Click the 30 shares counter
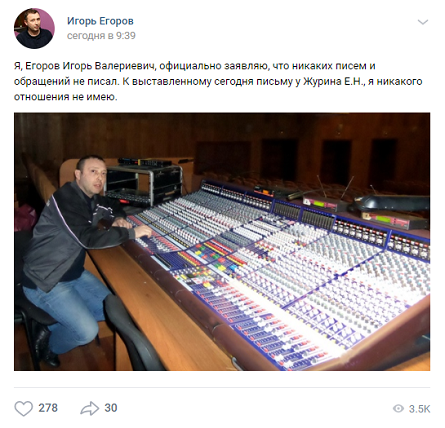Viewport: 445px width, 428px height. point(111,408)
